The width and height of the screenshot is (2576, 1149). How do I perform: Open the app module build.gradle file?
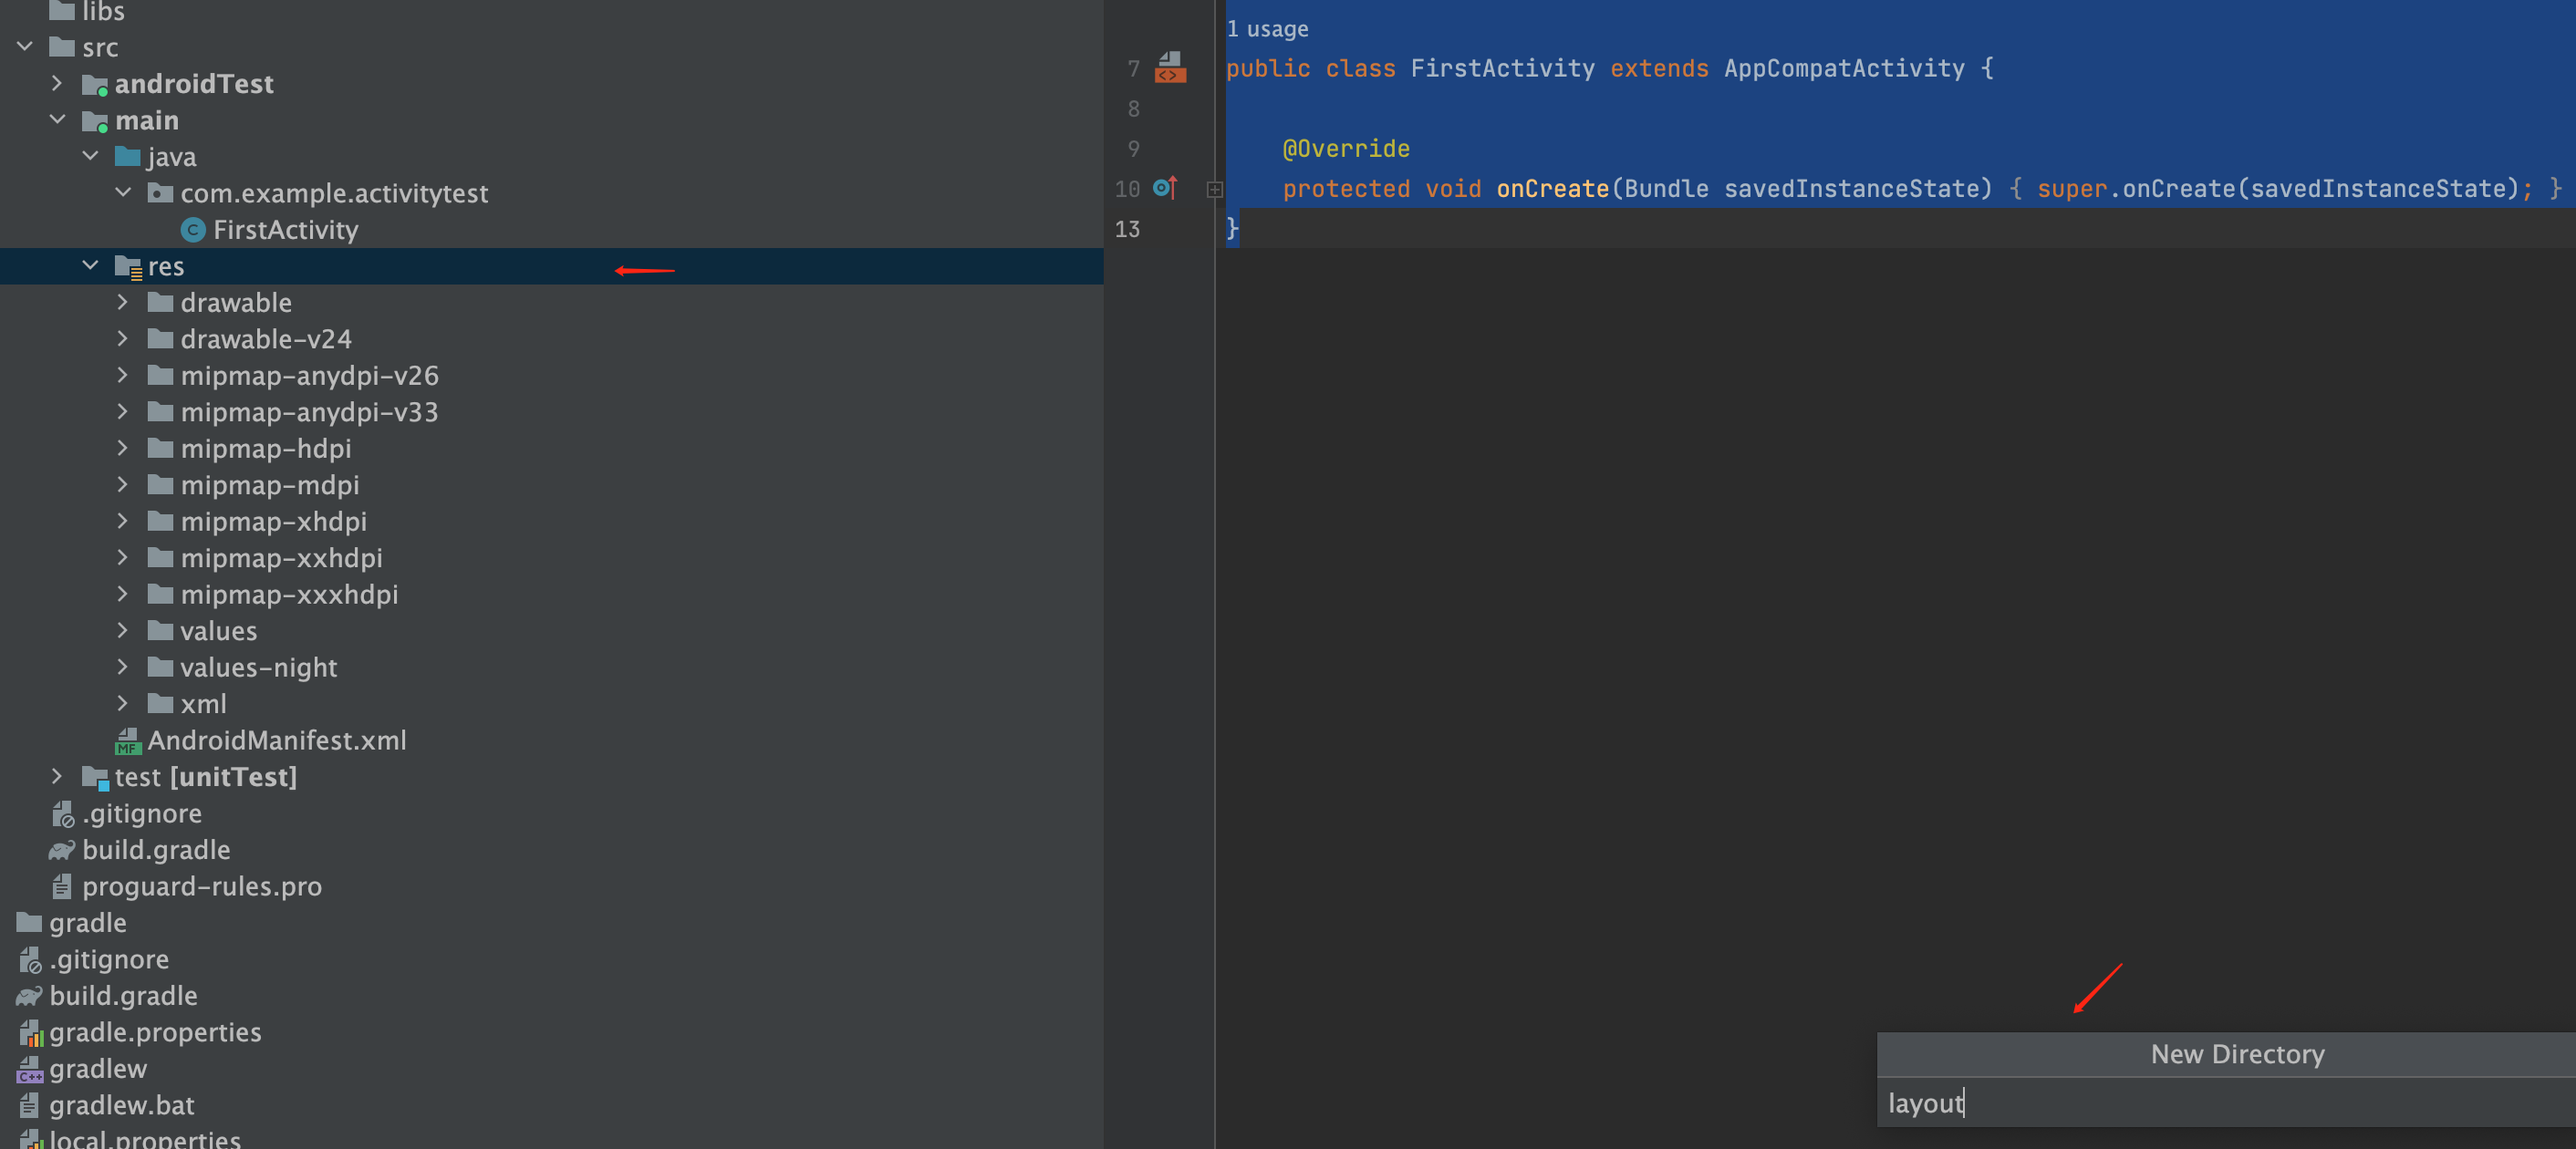pos(155,850)
